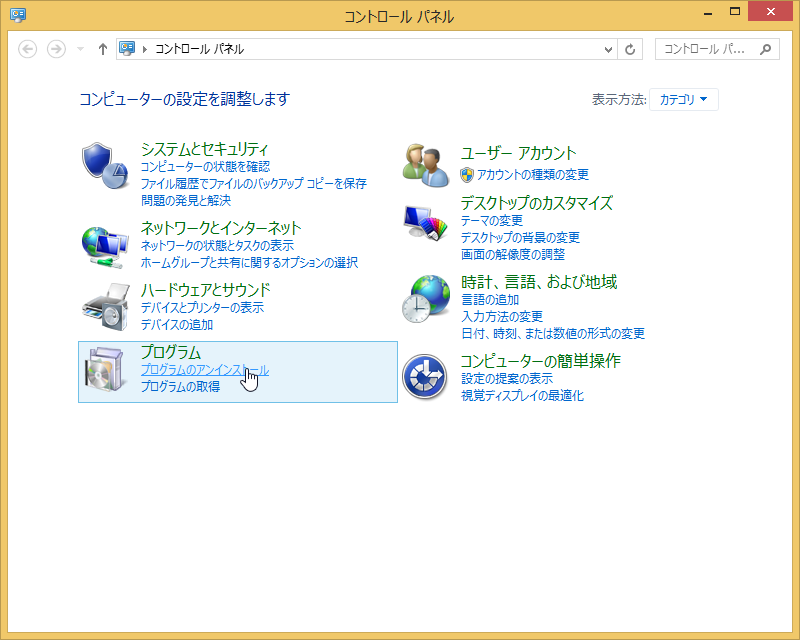Maximize the Control Panel window
Viewport: 800px width, 640px height.
(x=735, y=12)
